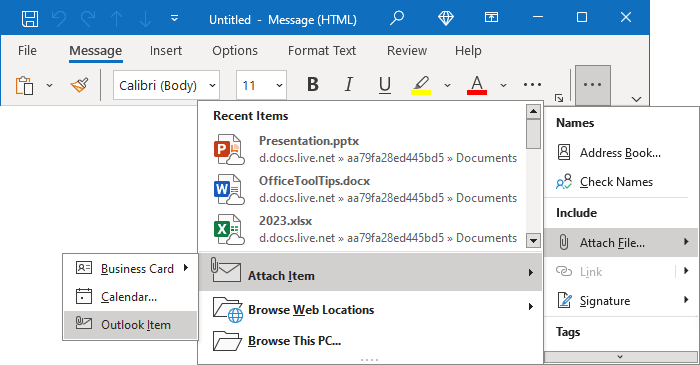Choose Calendar from Attach Item menu
This screenshot has height=365, width=700.
click(x=130, y=296)
